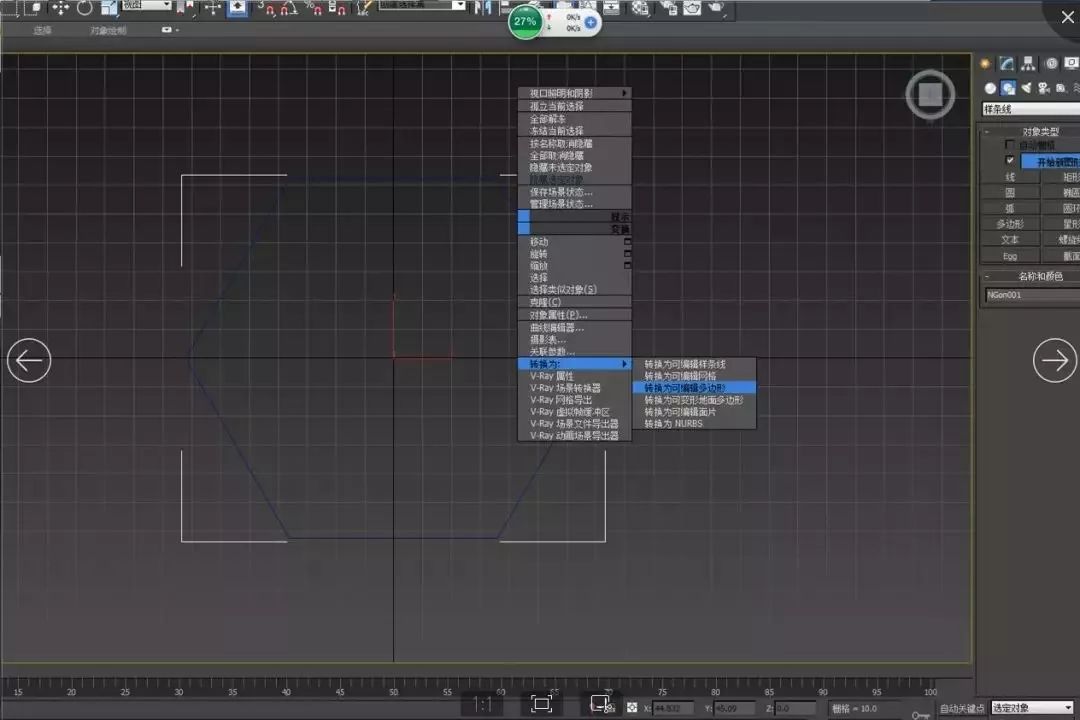The width and height of the screenshot is (1080, 720).
Task: Choose 转换为 NURBS in submenu
Action: click(694, 424)
